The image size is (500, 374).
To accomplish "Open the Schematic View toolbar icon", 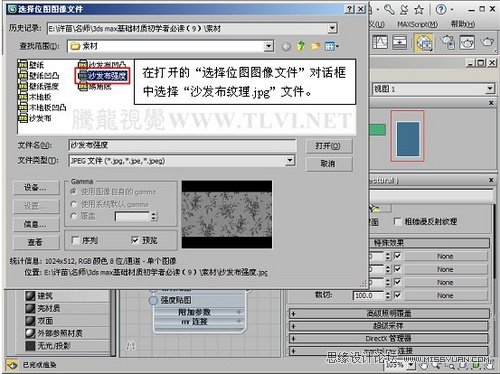I will coord(399,42).
